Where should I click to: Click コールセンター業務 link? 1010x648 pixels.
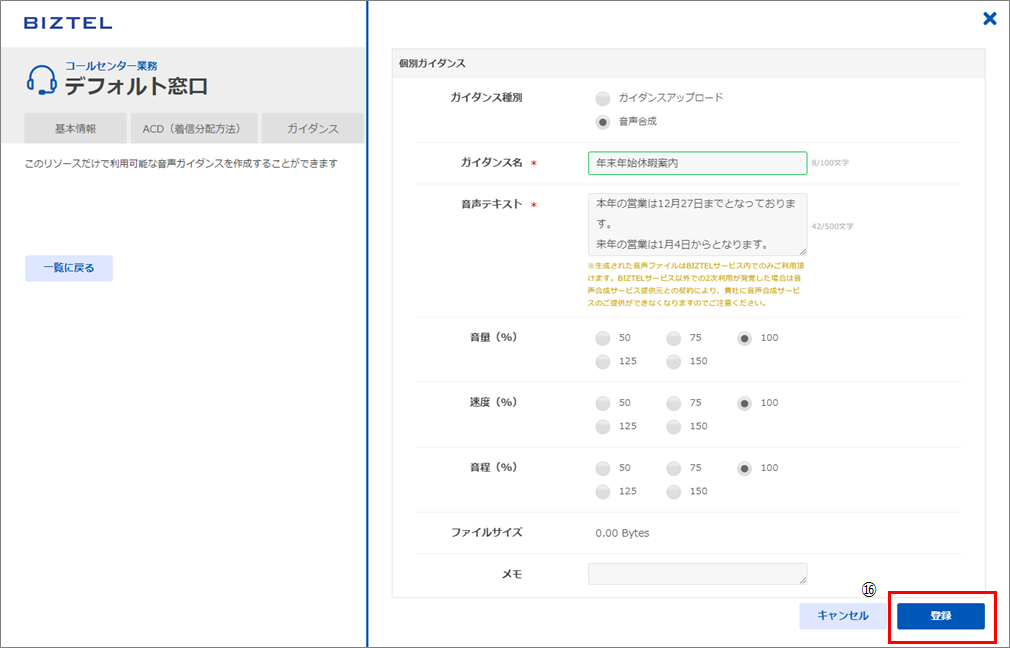111,66
